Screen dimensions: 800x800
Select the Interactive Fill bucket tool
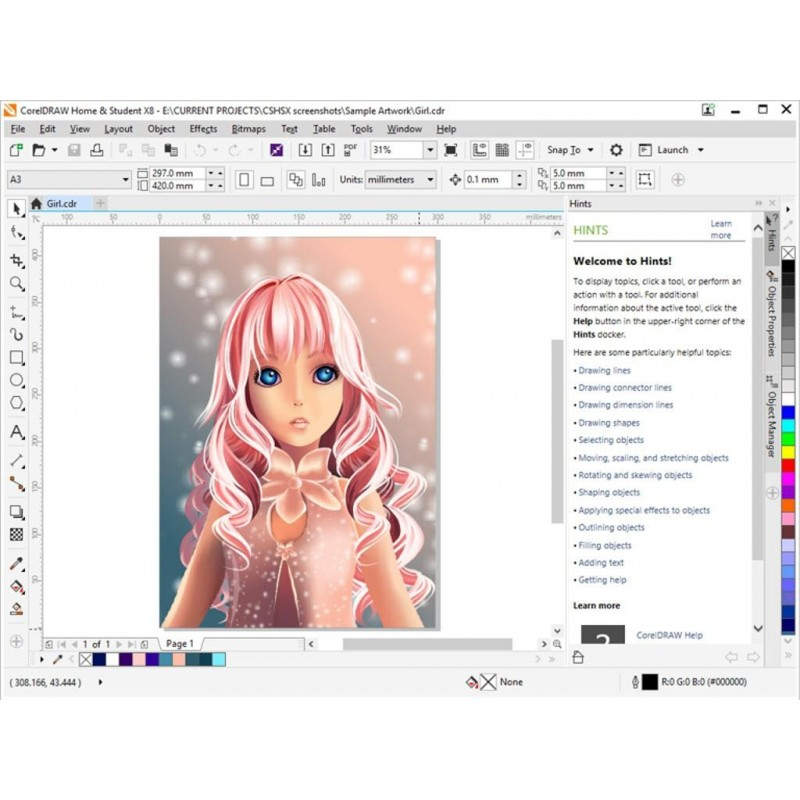(x=16, y=587)
